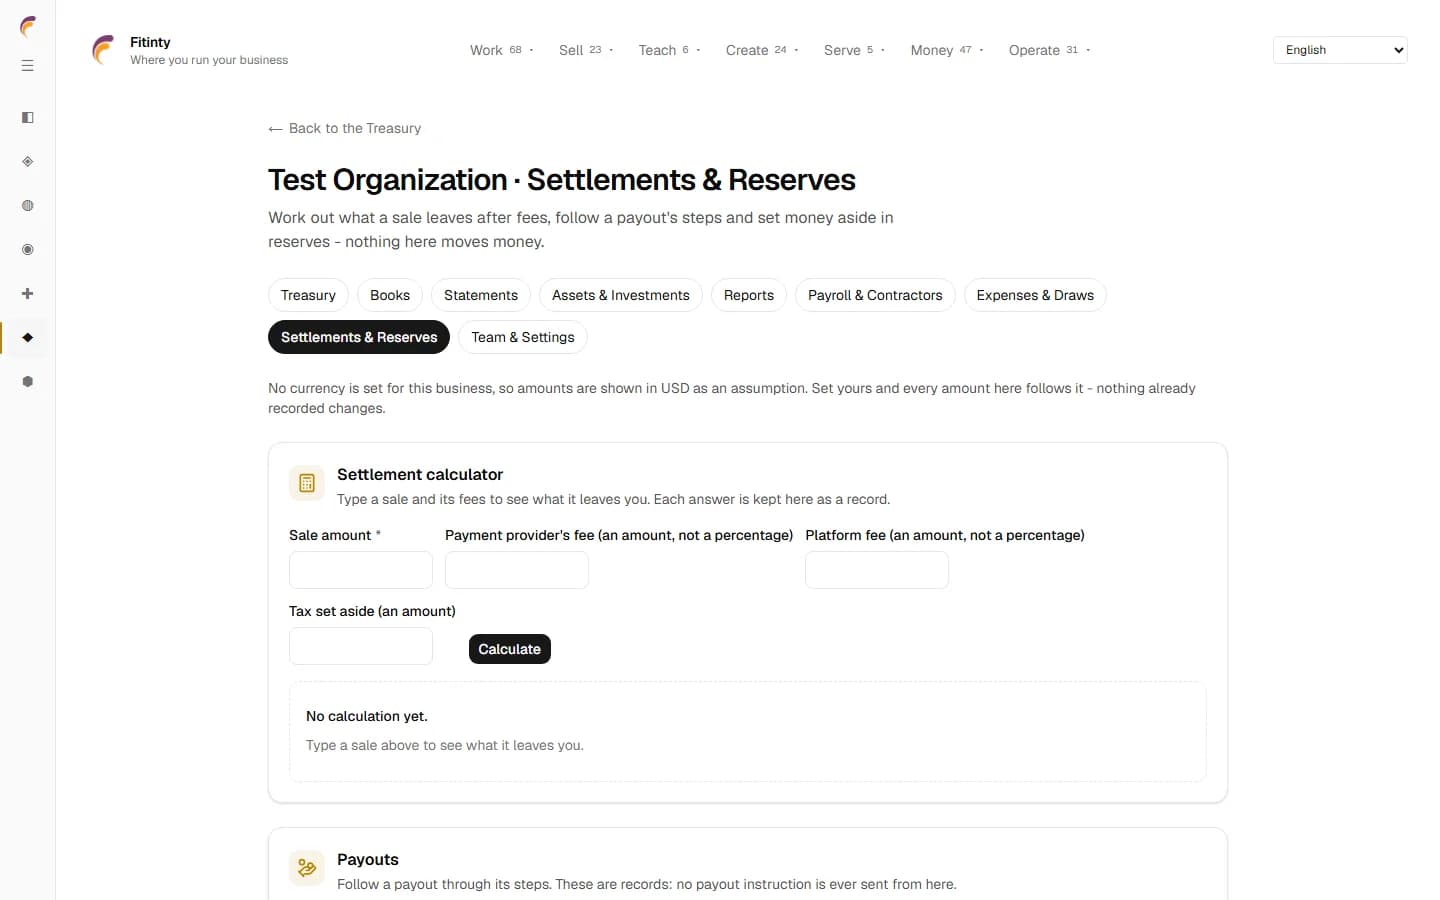Open the hamburger menu in the sidebar

tap(28, 66)
